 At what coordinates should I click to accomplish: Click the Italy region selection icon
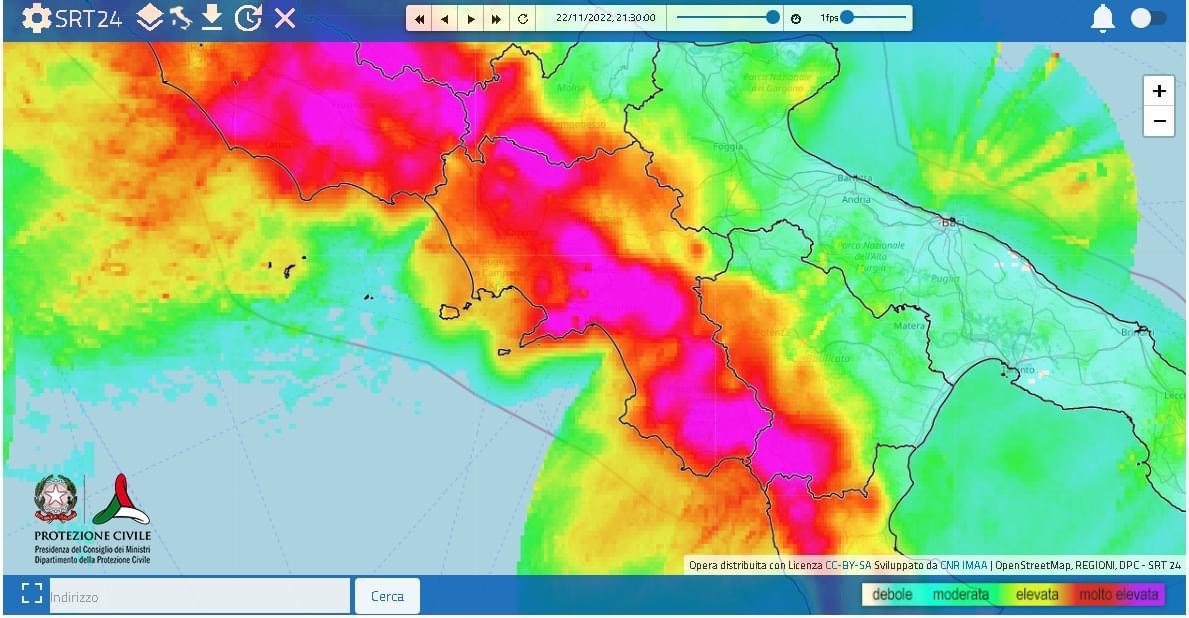pos(182,17)
